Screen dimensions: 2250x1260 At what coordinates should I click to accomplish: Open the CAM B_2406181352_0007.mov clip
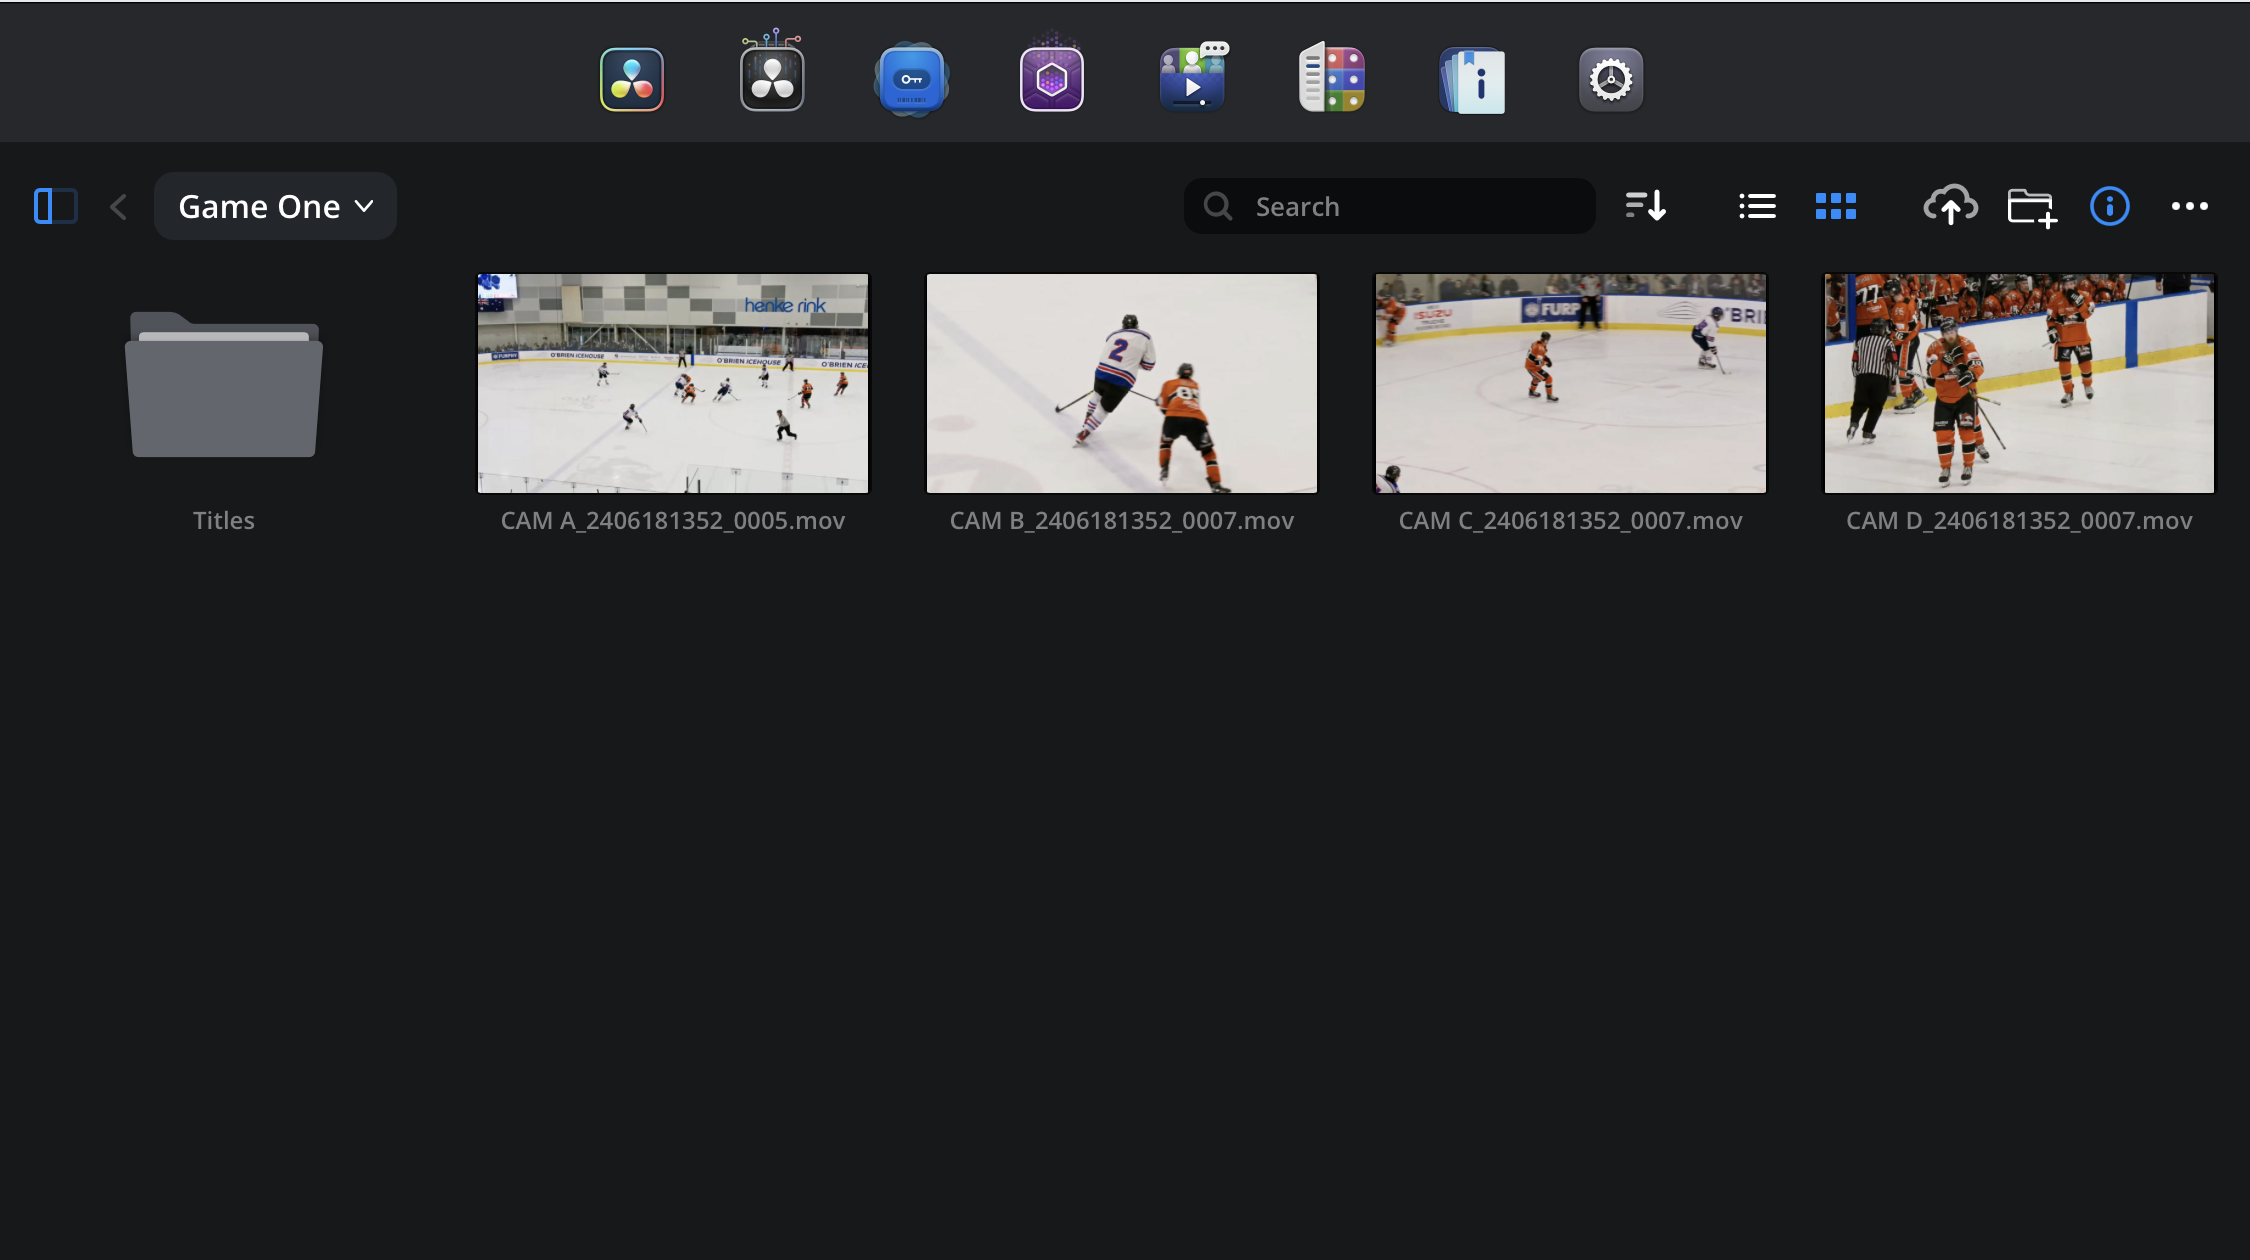tap(1121, 383)
